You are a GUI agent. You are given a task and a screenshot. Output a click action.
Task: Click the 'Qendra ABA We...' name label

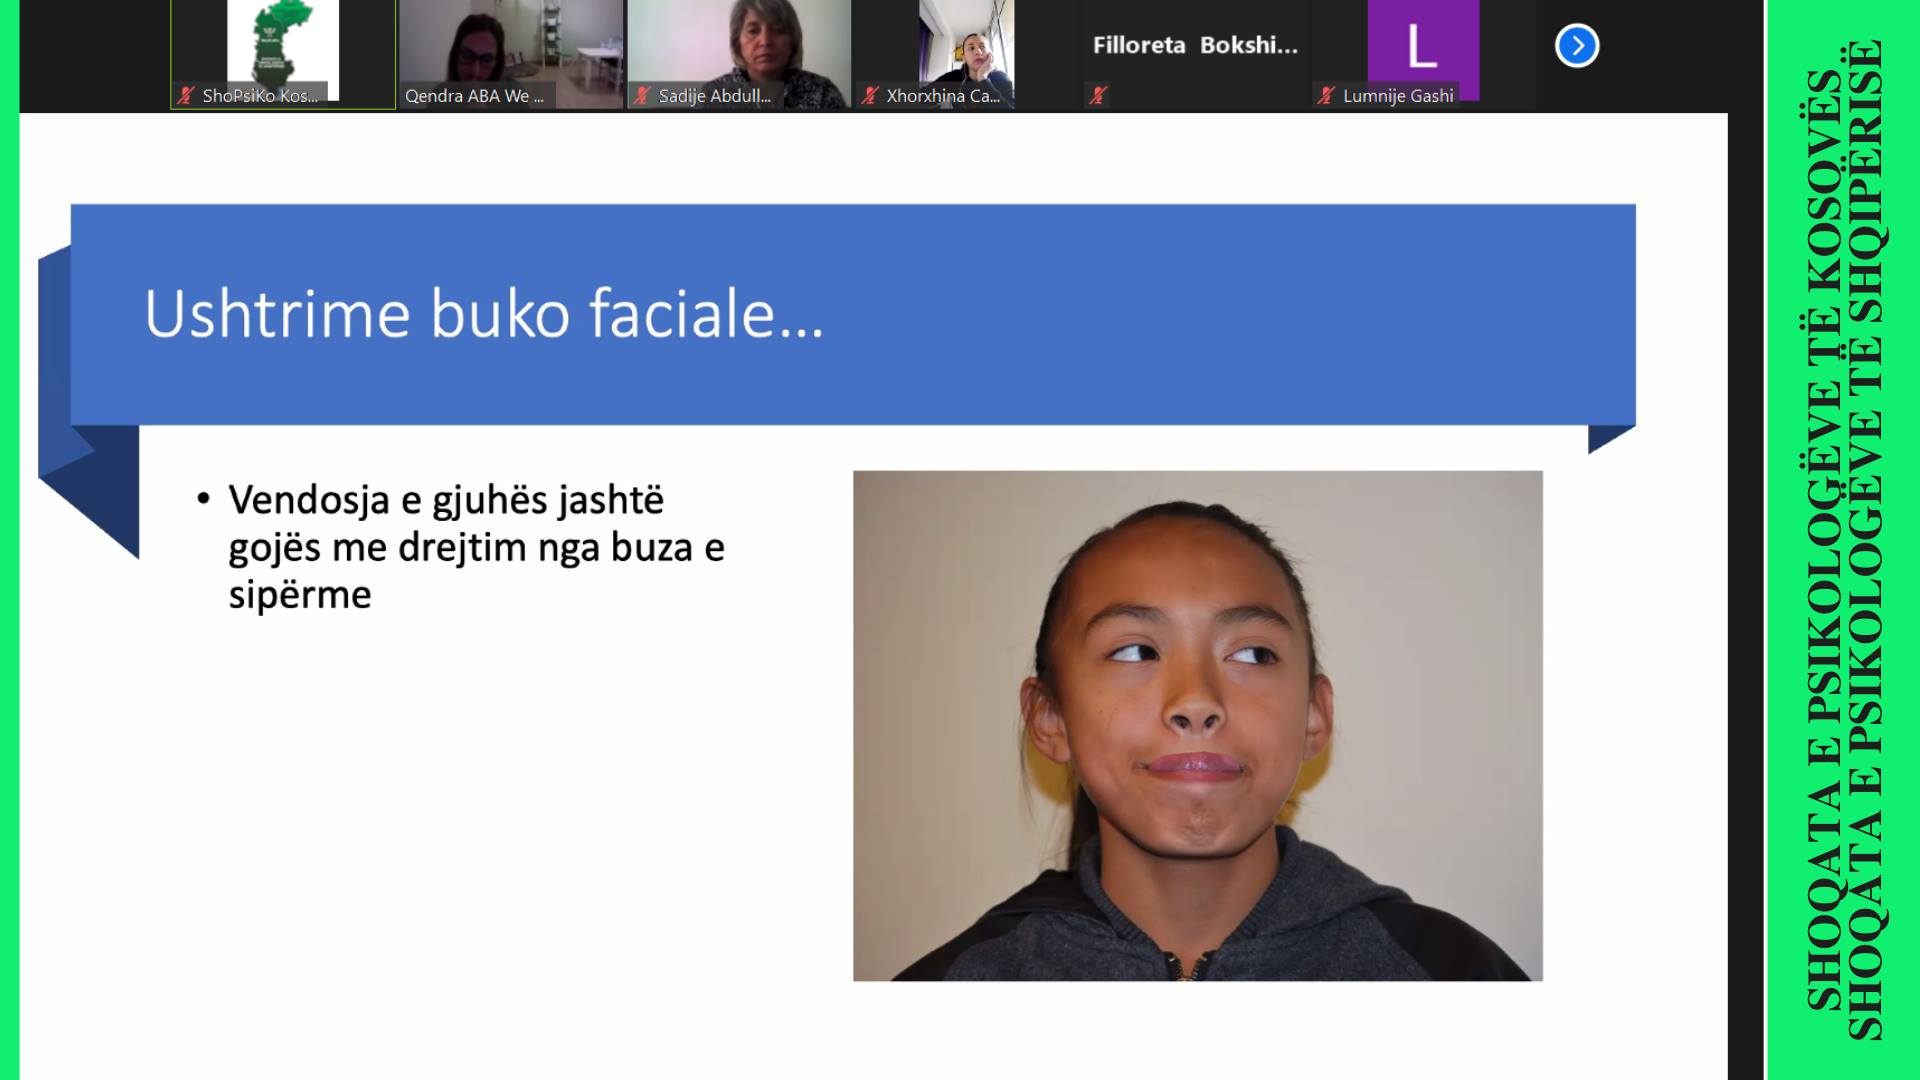tap(475, 96)
